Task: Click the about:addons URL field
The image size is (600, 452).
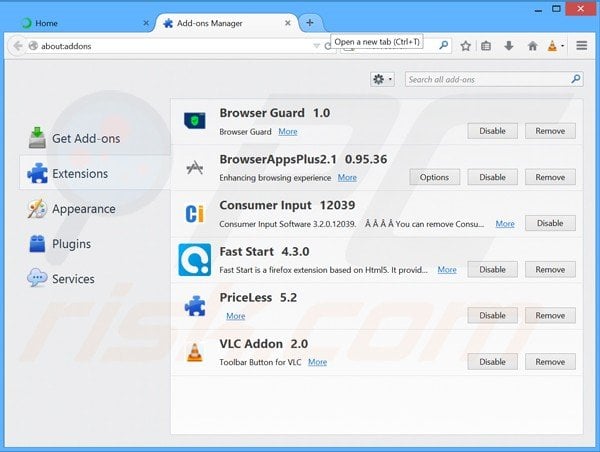Action: [x=174, y=46]
